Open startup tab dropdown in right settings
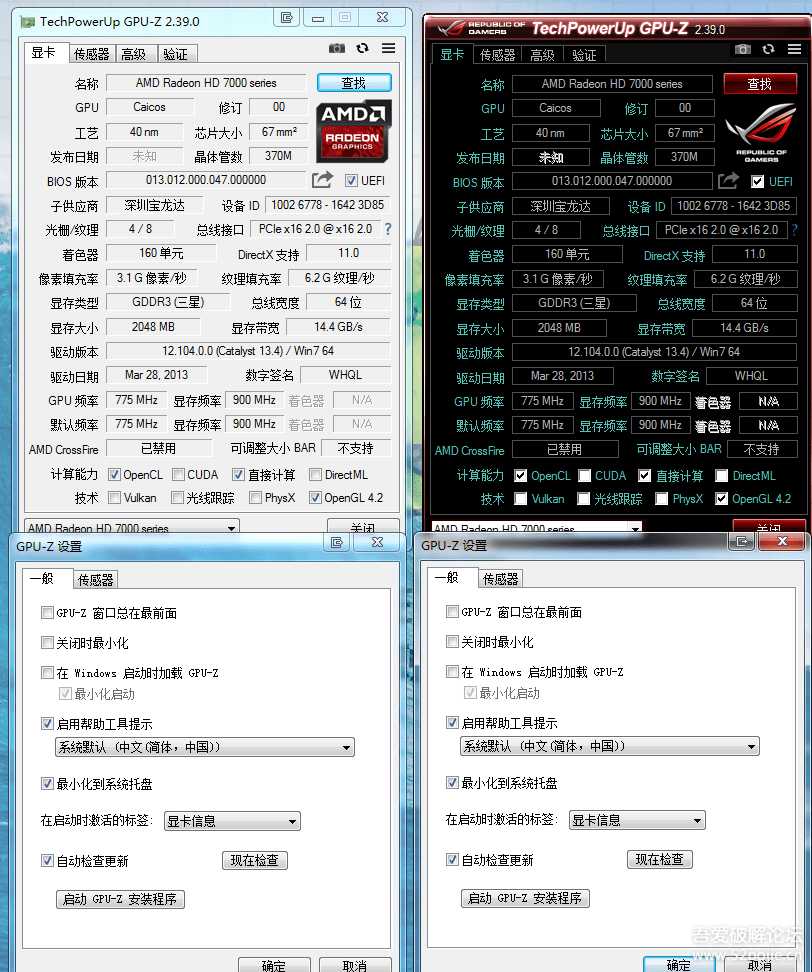The width and height of the screenshot is (812, 972). click(637, 820)
